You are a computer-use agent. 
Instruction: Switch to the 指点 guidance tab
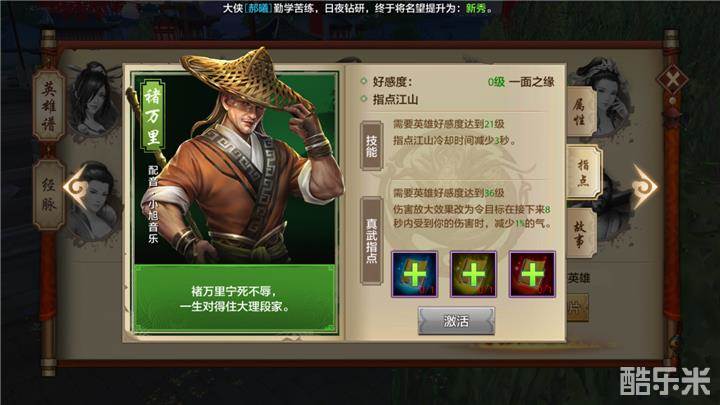[583, 173]
